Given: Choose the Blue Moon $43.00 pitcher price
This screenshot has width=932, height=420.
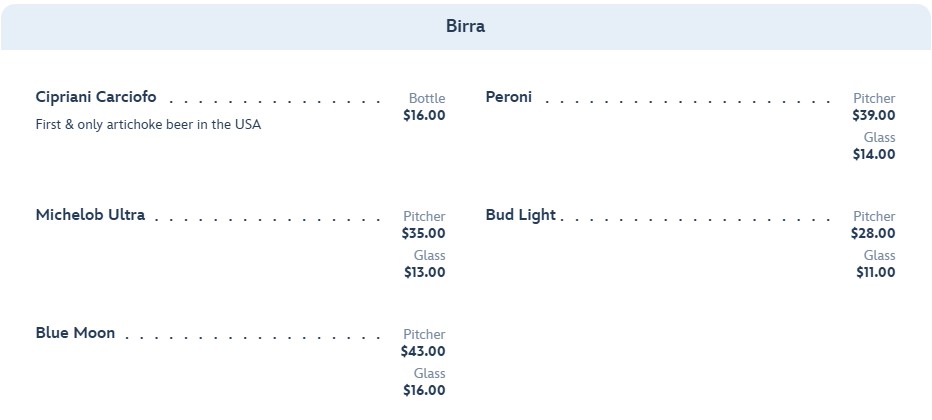Looking at the screenshot, I should coord(423,351).
